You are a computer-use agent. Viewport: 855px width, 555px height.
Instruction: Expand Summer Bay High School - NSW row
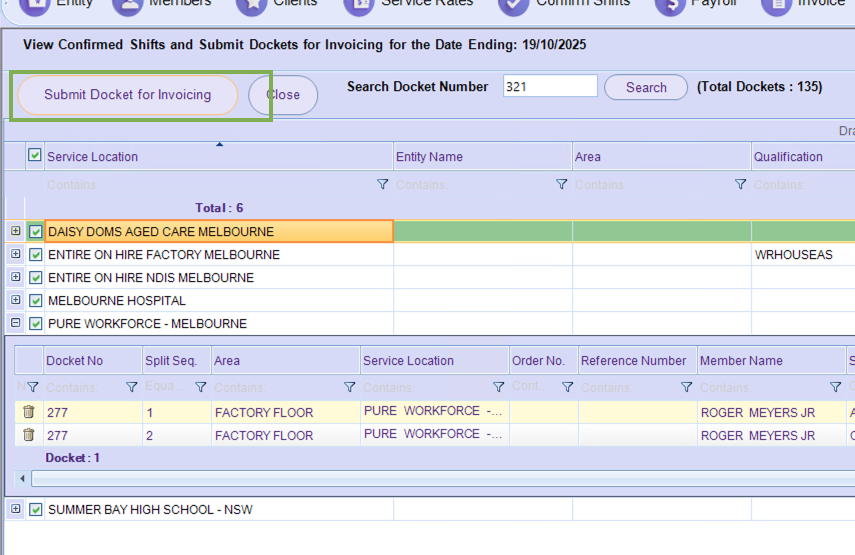point(16,510)
